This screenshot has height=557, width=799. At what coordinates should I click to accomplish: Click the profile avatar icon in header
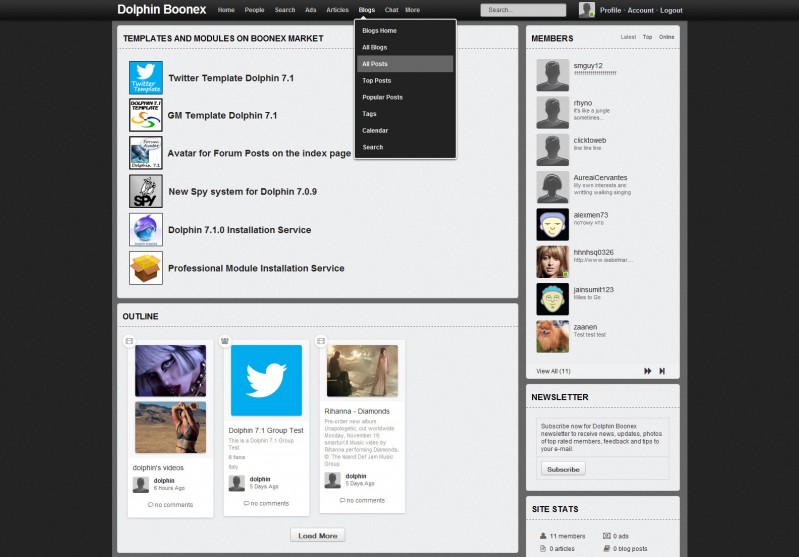coord(587,10)
